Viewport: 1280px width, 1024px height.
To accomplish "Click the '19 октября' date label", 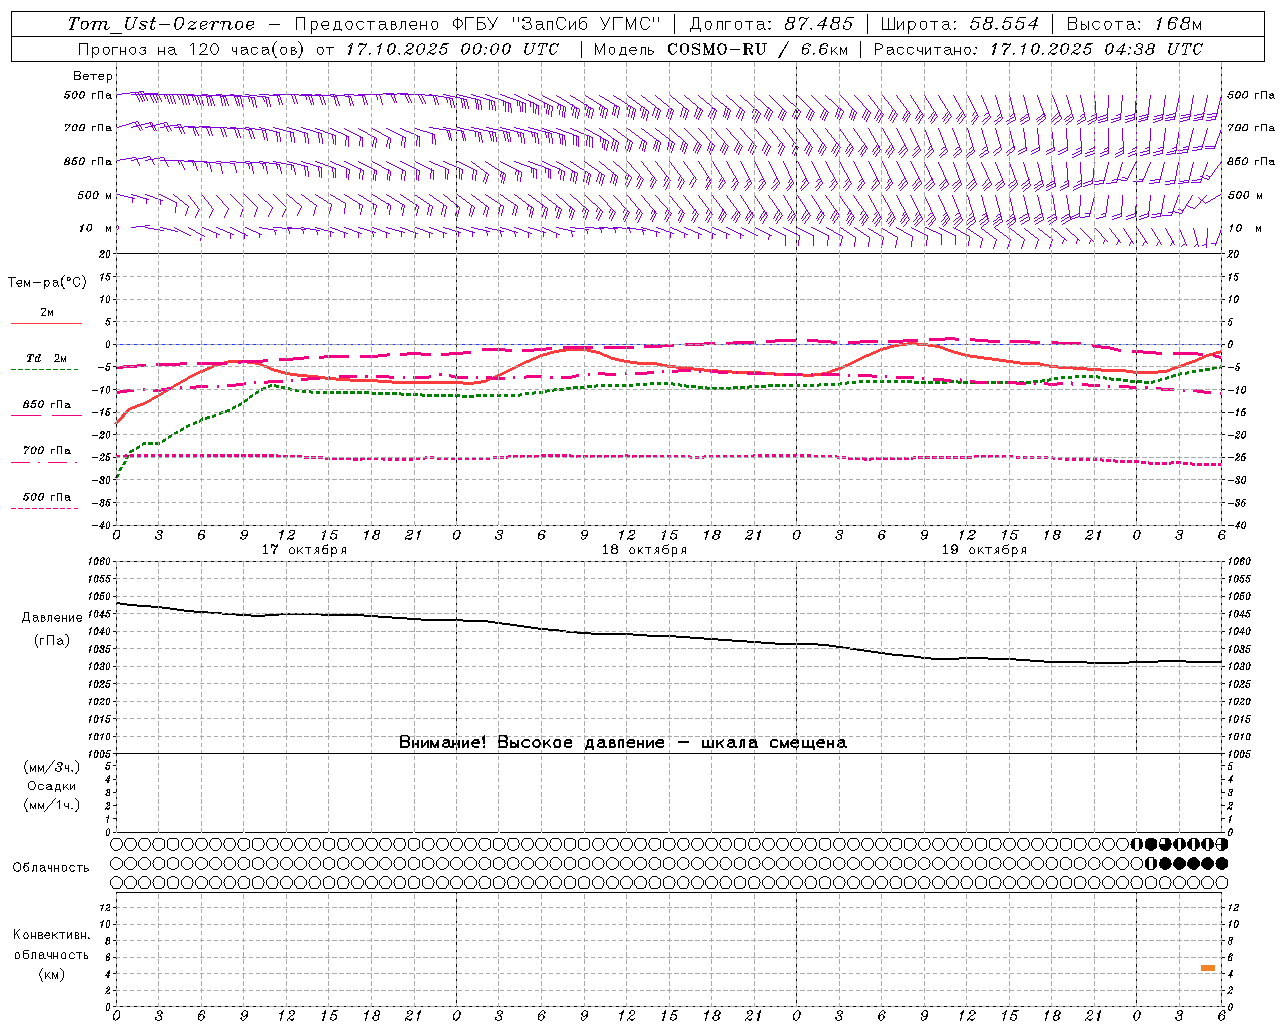I will point(984,549).
